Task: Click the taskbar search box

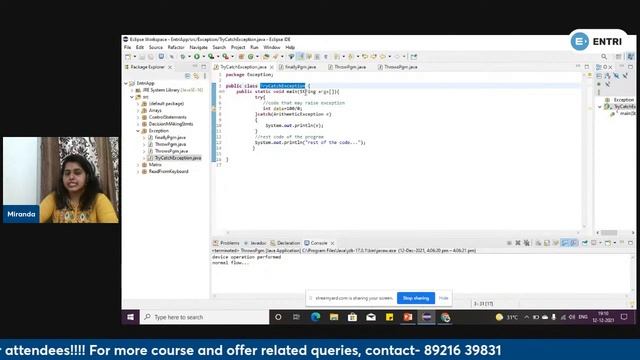Action: point(204,317)
